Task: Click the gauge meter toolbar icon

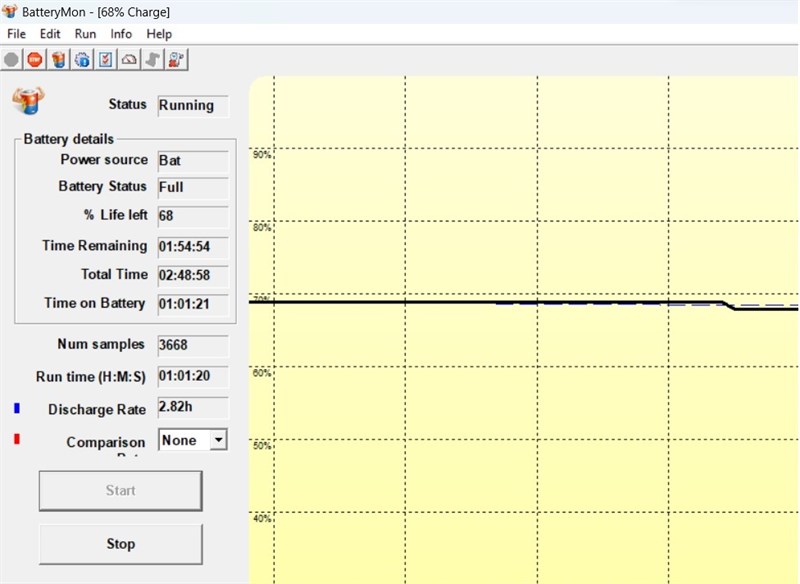Action: (129, 60)
